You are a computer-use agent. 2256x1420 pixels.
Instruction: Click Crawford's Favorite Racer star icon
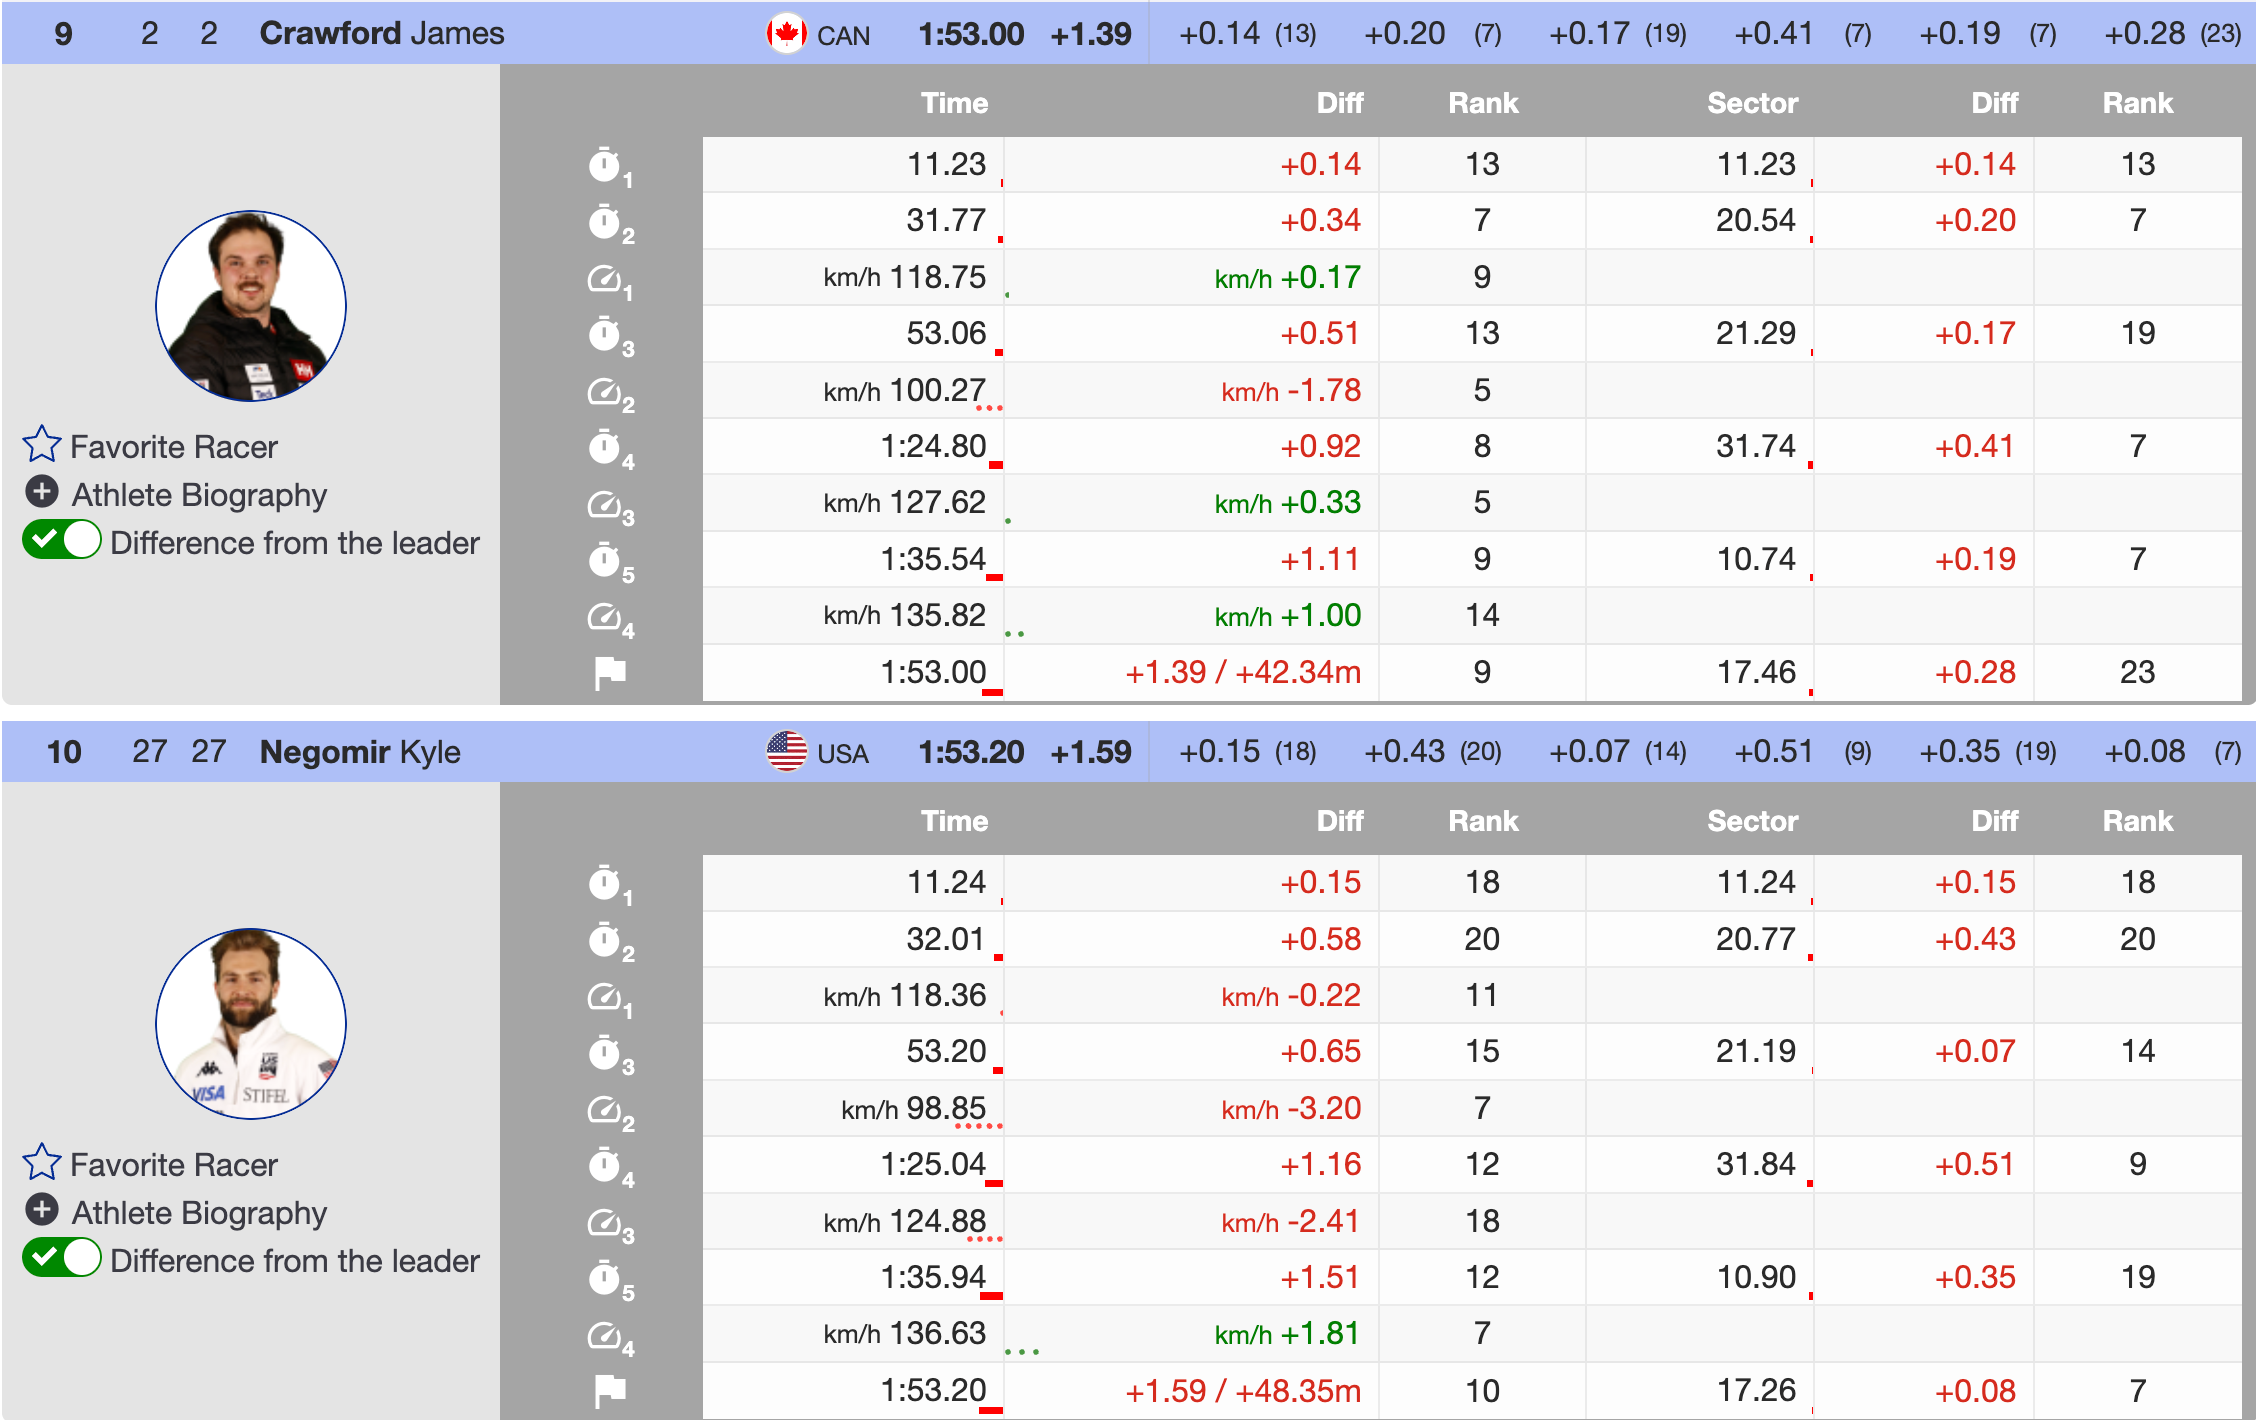click(x=42, y=445)
